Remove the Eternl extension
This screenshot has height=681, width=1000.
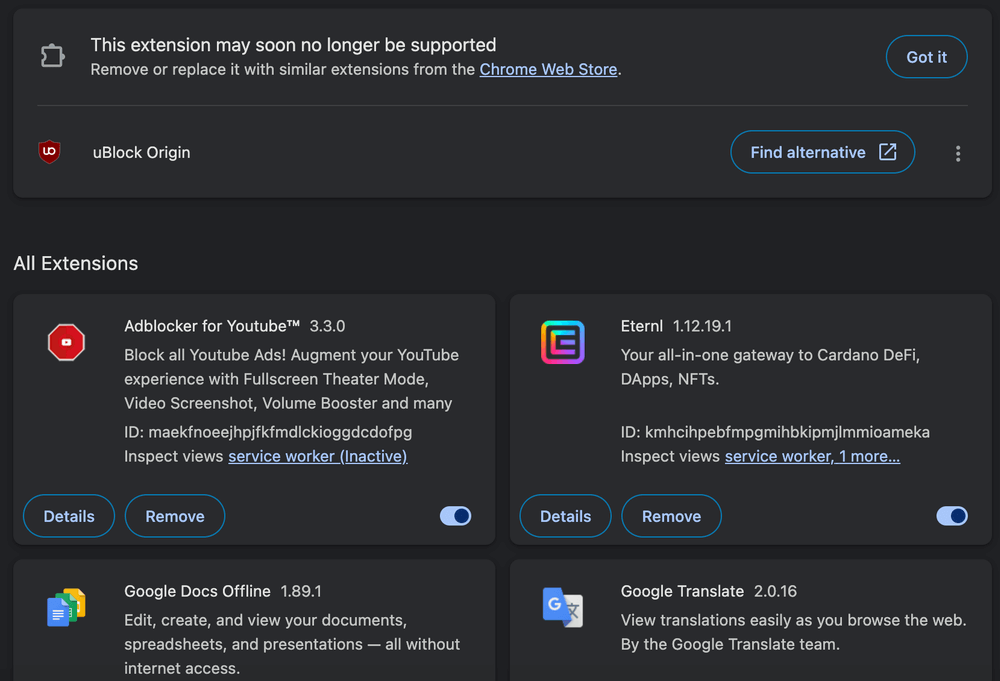click(671, 516)
